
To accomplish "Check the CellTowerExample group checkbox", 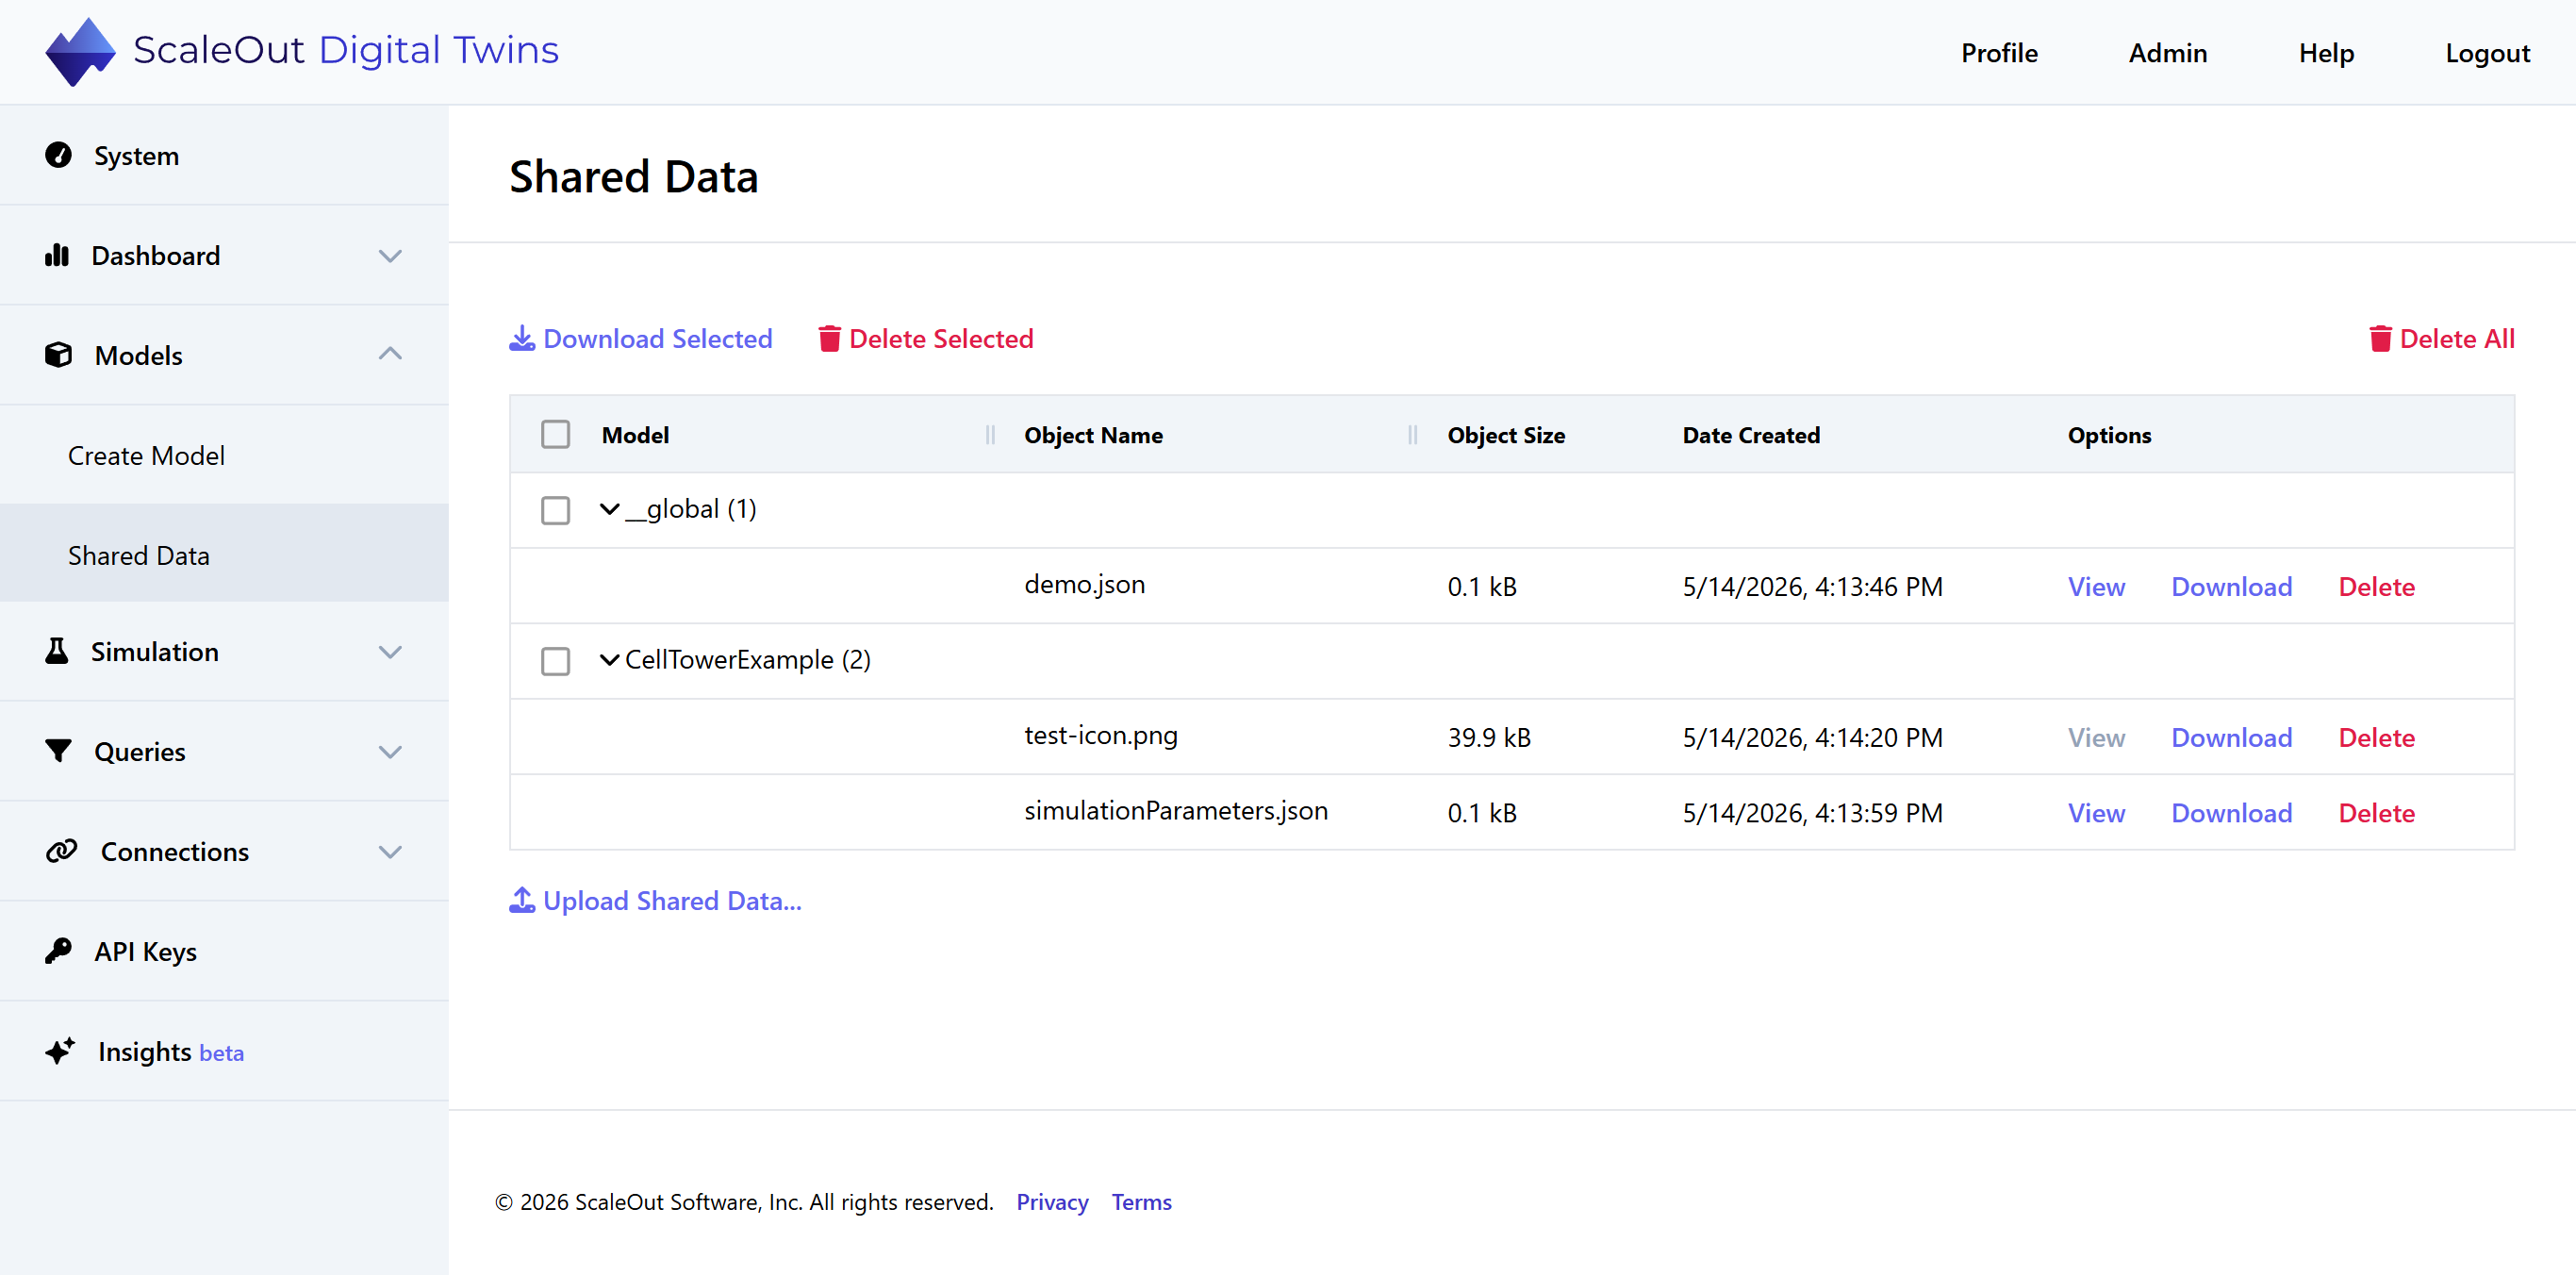I will coord(555,661).
